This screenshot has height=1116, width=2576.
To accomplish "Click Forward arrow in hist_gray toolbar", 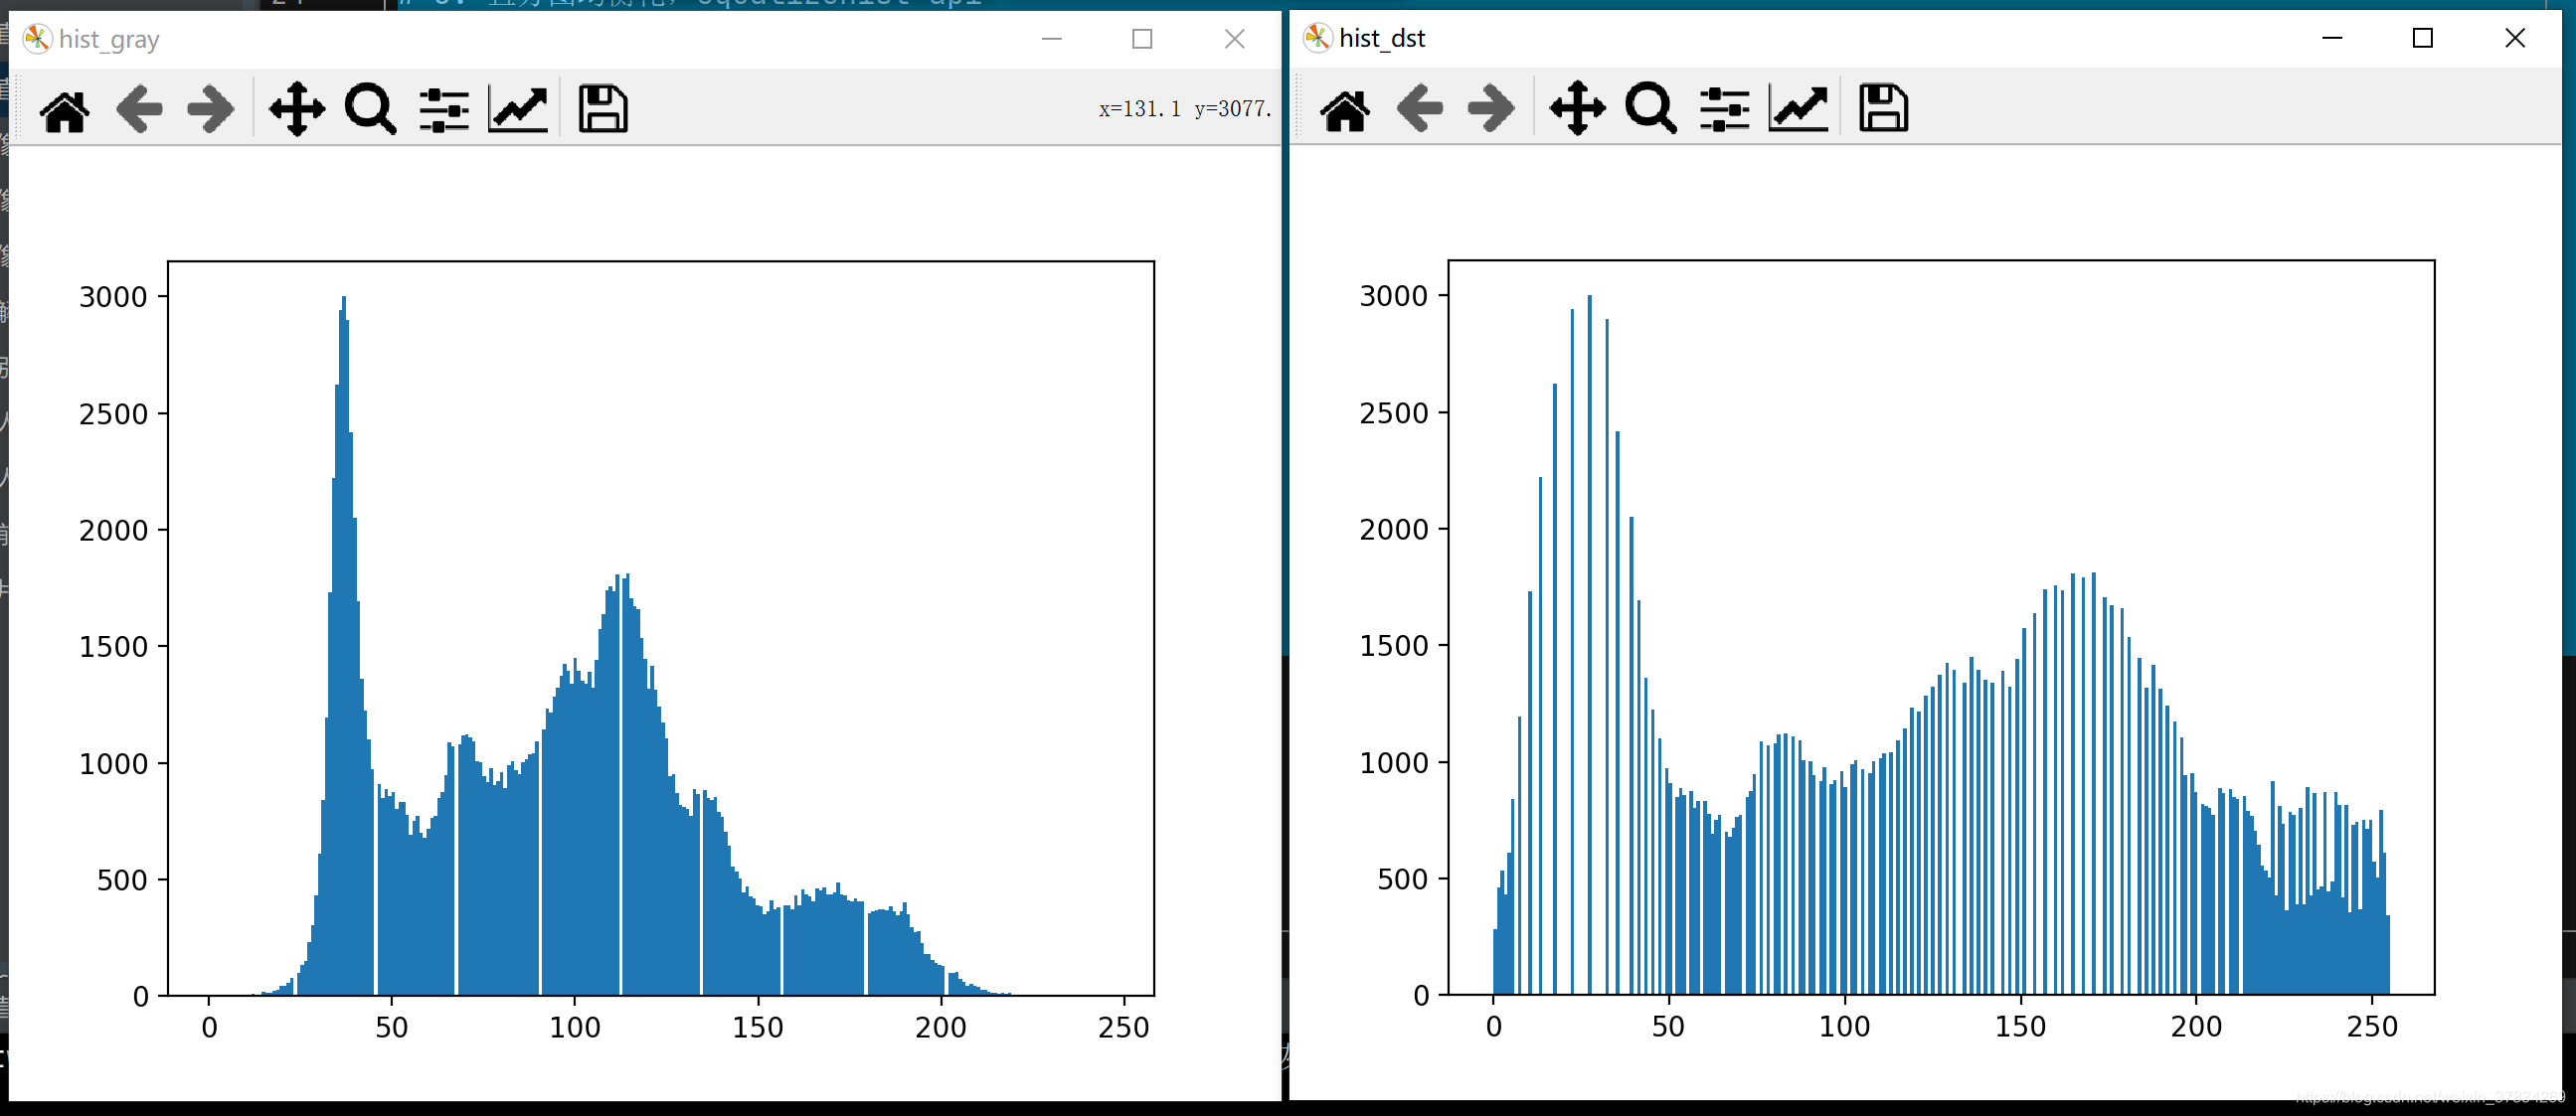I will tap(211, 109).
